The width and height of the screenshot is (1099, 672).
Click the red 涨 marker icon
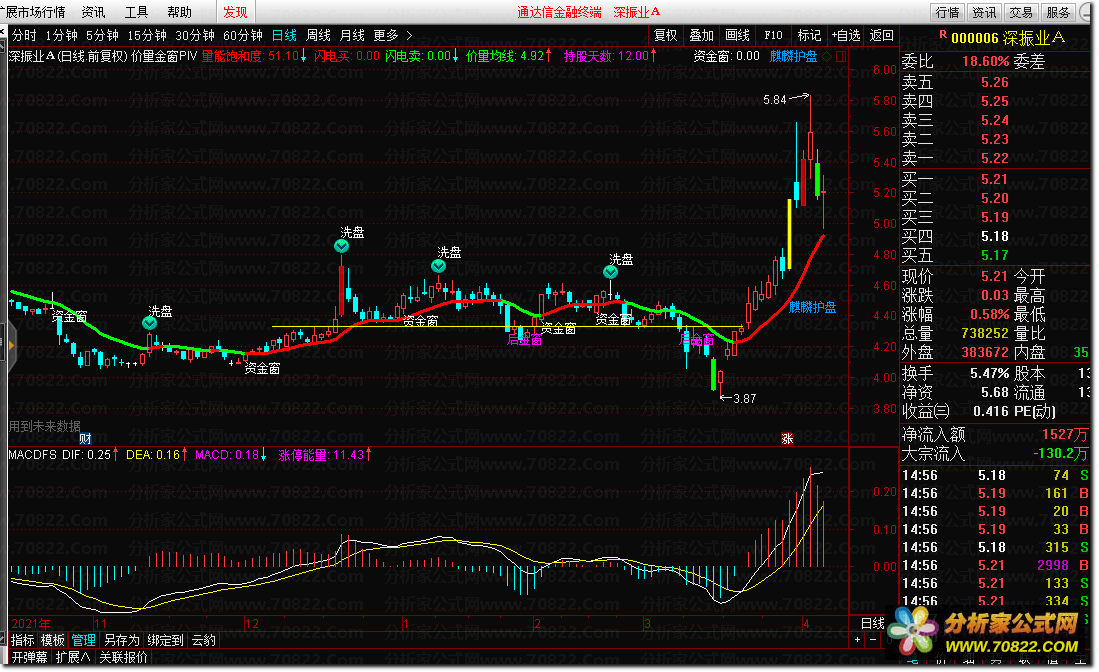coord(787,439)
